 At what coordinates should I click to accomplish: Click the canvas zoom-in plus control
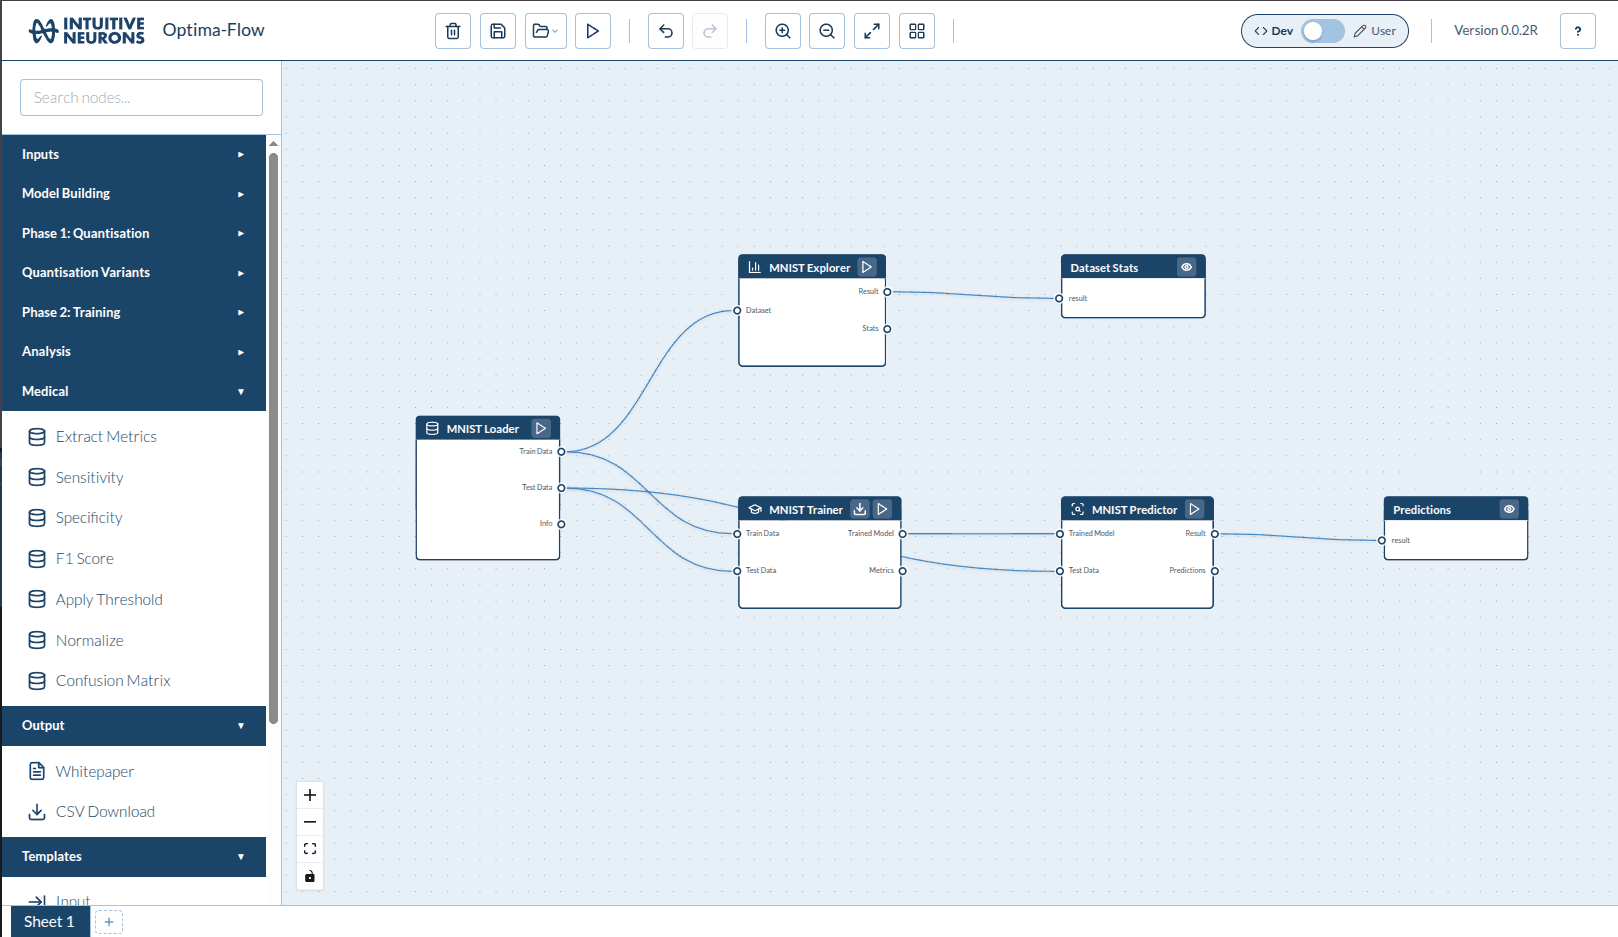[x=310, y=795]
